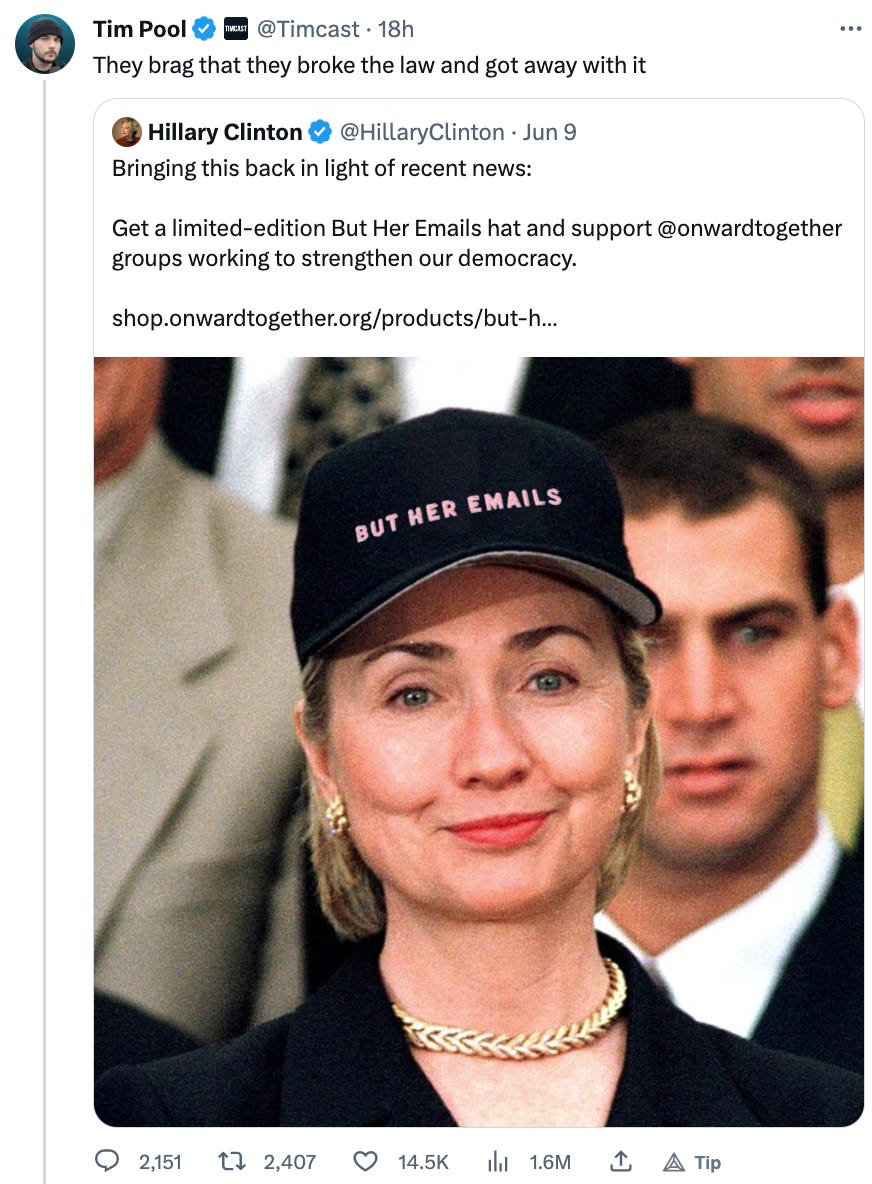Follow the shop.onwardtogether.org product link
Image resolution: width=872 pixels, height=1184 pixels.
(x=334, y=318)
